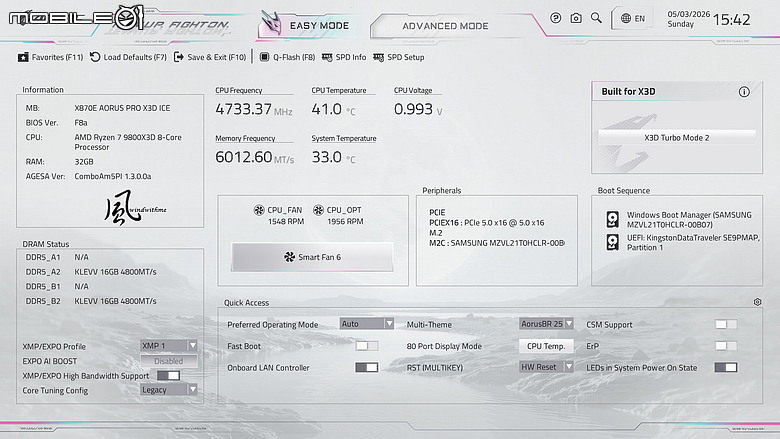Change language EN selector
This screenshot has height=439, width=780.
coord(633,18)
